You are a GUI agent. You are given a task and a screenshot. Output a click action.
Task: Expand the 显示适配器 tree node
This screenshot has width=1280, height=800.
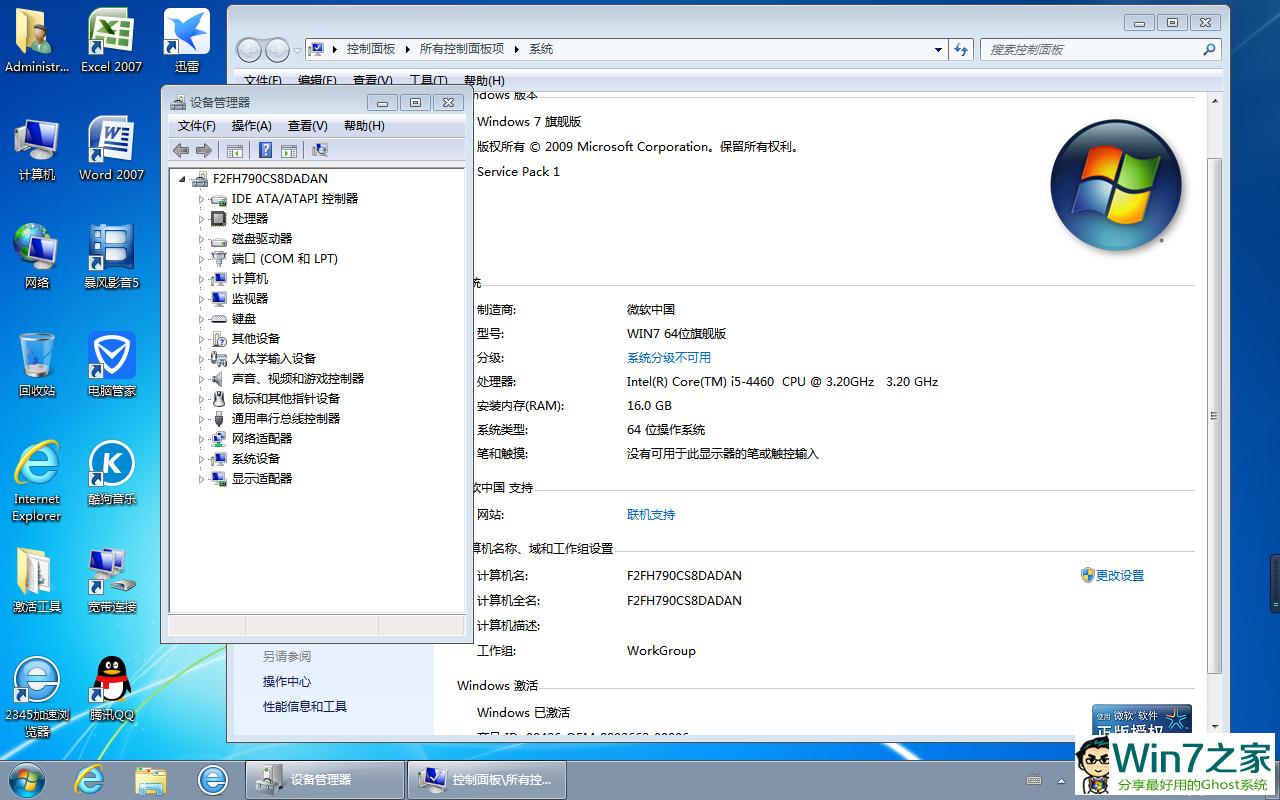click(201, 479)
